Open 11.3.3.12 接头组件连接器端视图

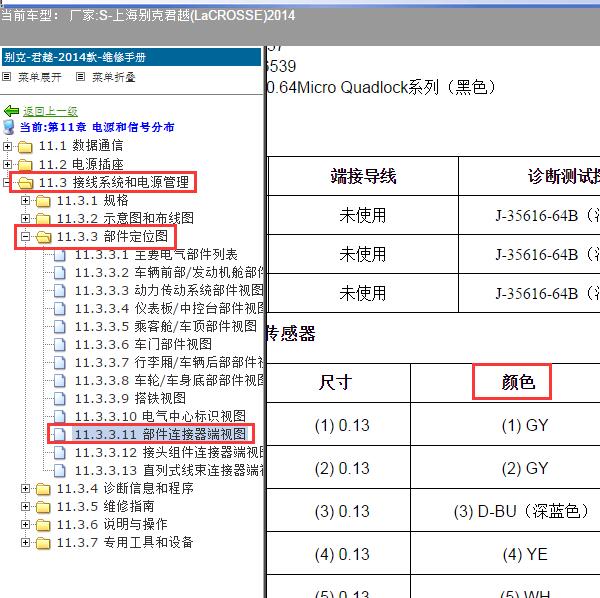pyautogui.click(x=170, y=453)
